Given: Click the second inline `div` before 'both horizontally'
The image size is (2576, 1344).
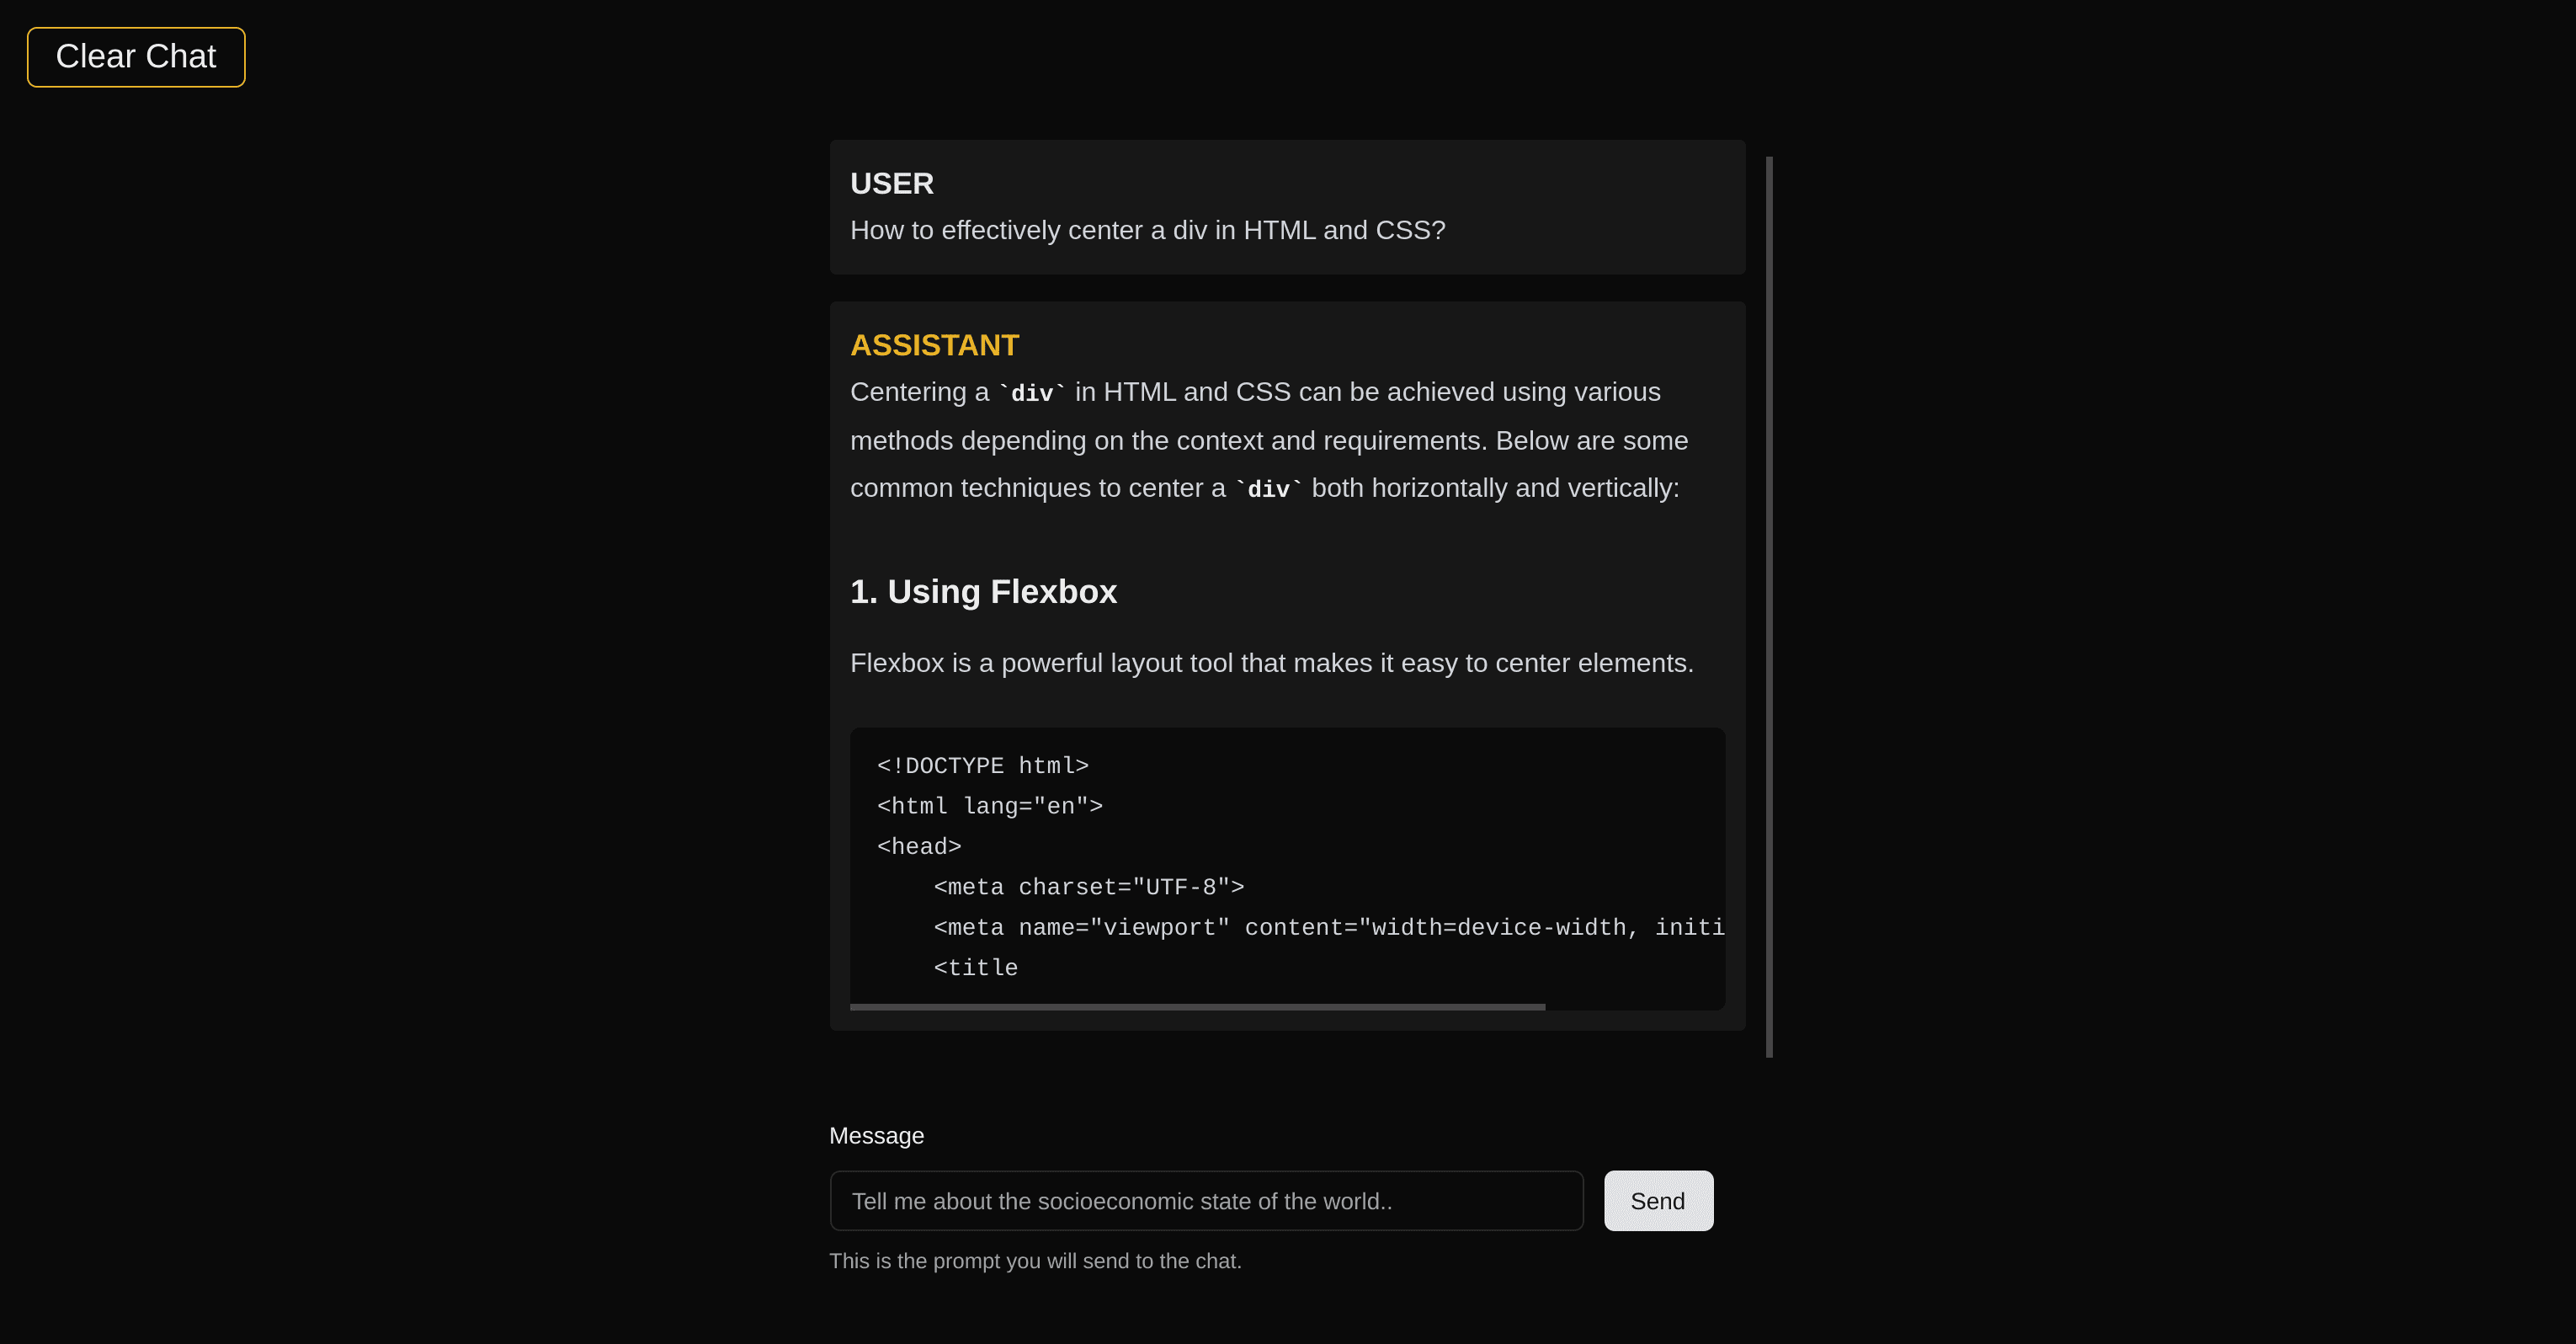Looking at the screenshot, I should (1268, 490).
